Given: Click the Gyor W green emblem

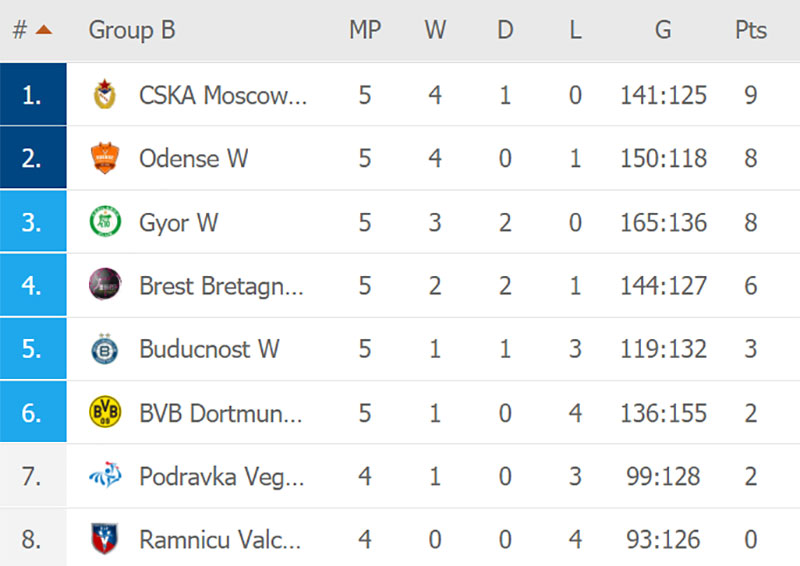Looking at the screenshot, I should click(105, 222).
